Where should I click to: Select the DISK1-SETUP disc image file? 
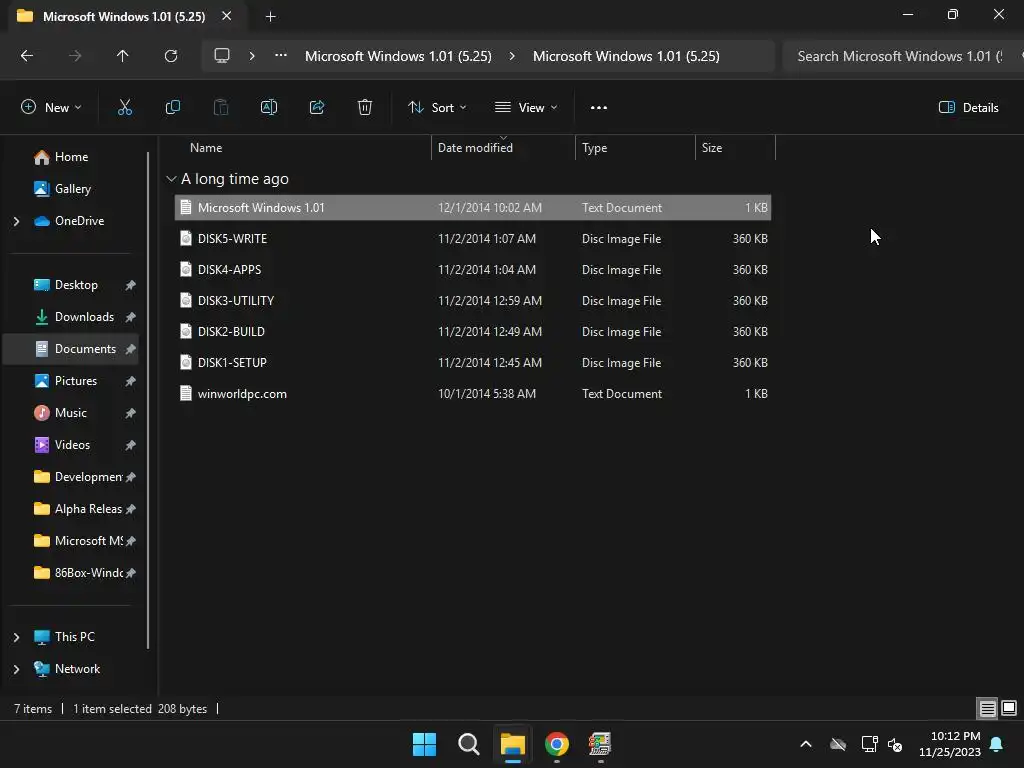pyautogui.click(x=473, y=362)
